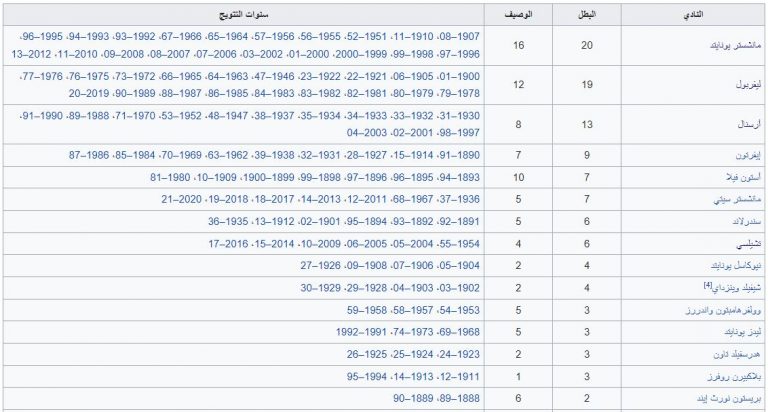
Task: Open the 1980–81 season link for Aston Villa
Action: pyautogui.click(x=170, y=177)
